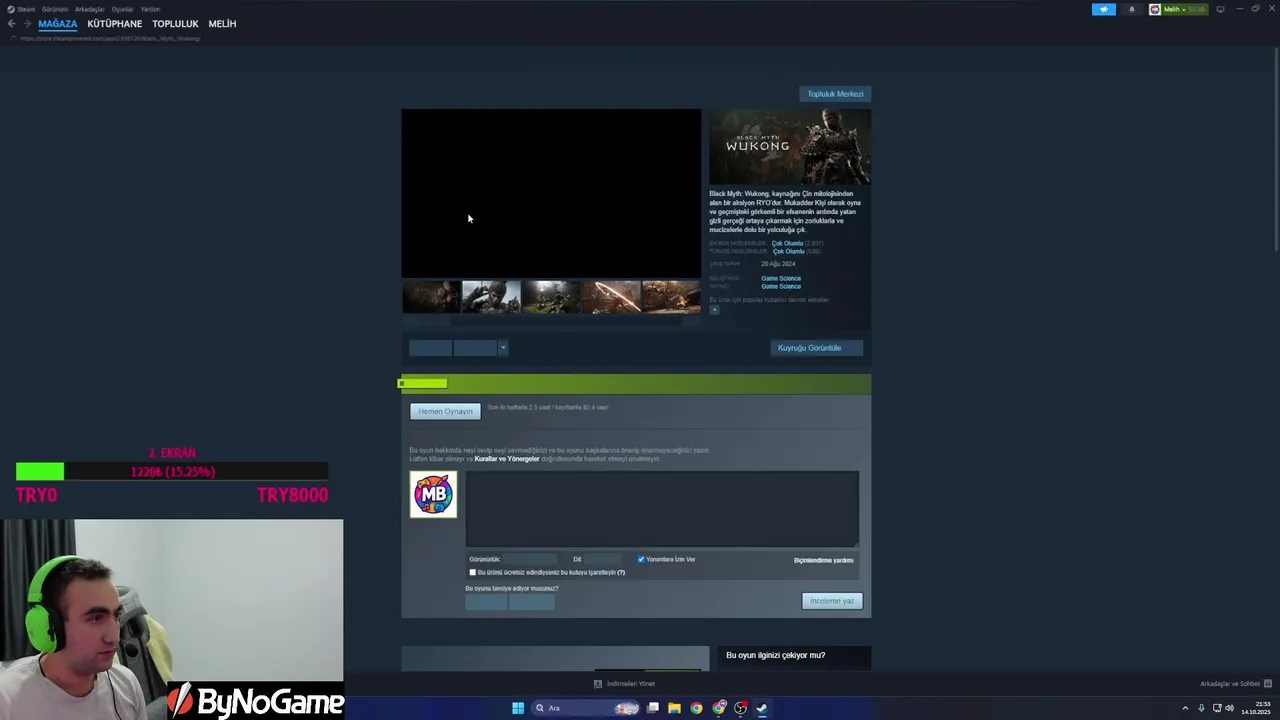Expand the plus button under tags

tap(714, 310)
